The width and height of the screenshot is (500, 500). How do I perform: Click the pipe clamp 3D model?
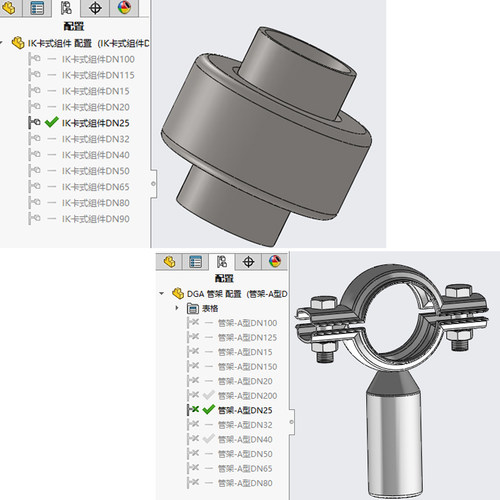click(x=392, y=380)
